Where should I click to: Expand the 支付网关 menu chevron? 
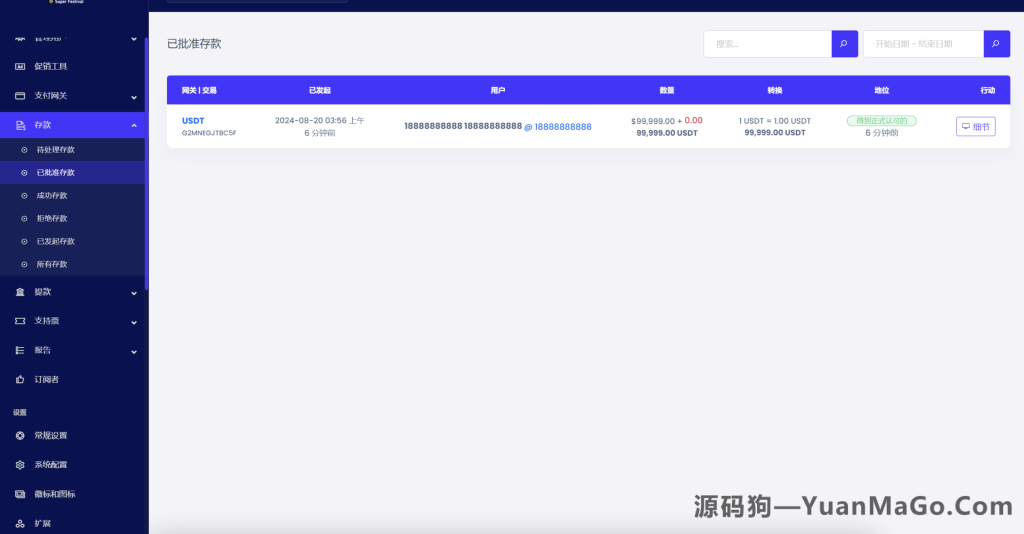click(134, 97)
